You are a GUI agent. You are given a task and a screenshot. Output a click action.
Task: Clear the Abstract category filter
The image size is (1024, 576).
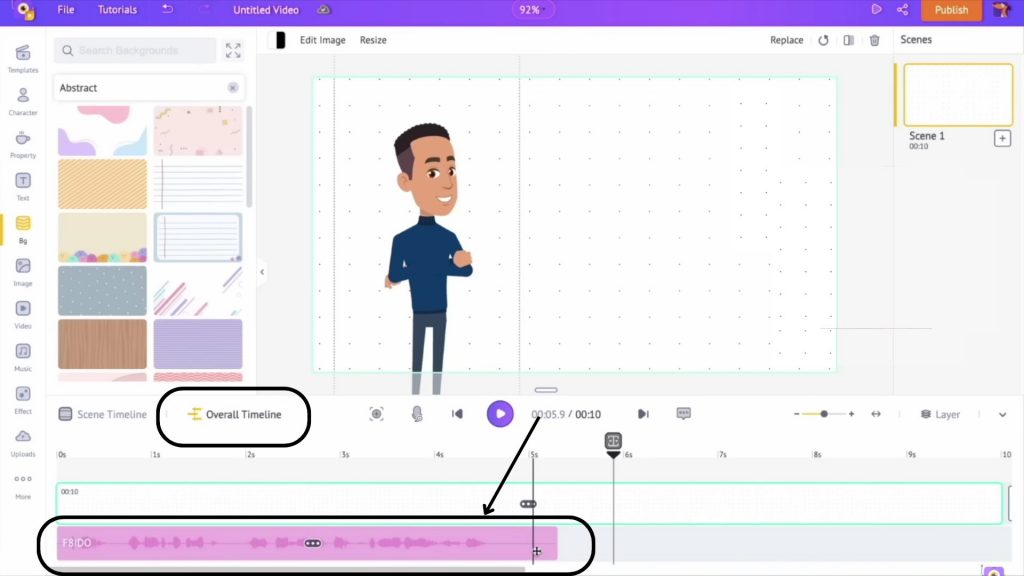coord(233,88)
